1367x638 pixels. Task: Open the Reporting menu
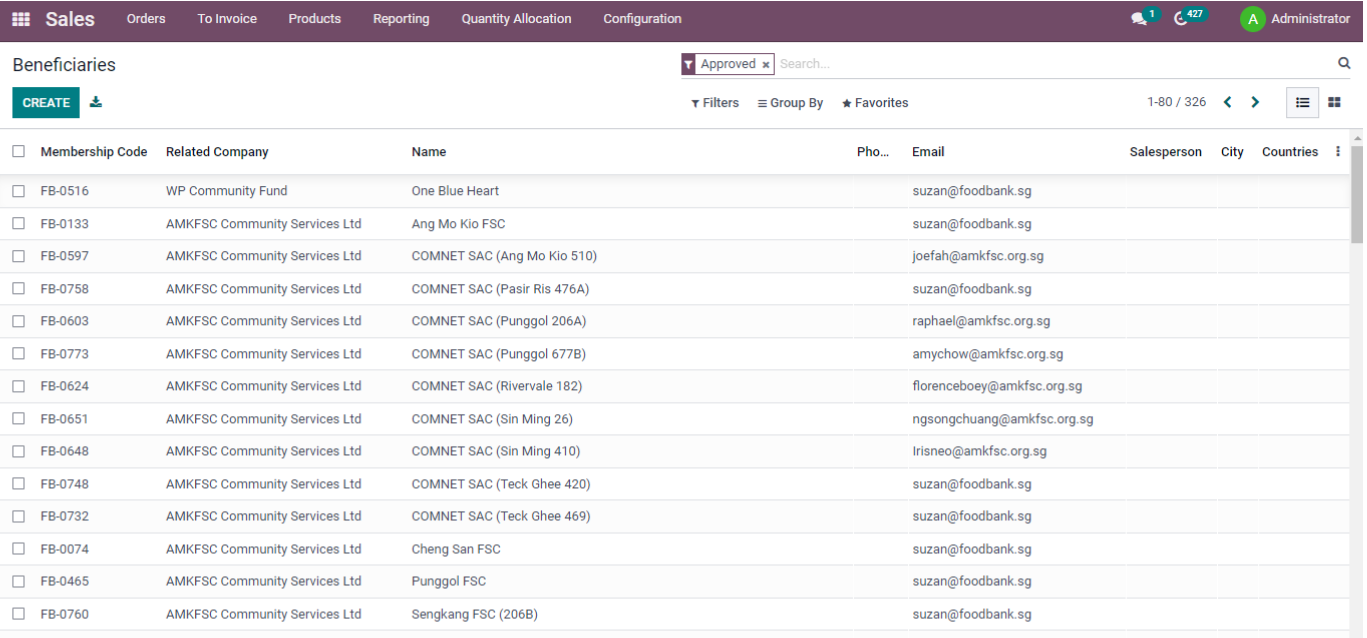click(x=401, y=19)
